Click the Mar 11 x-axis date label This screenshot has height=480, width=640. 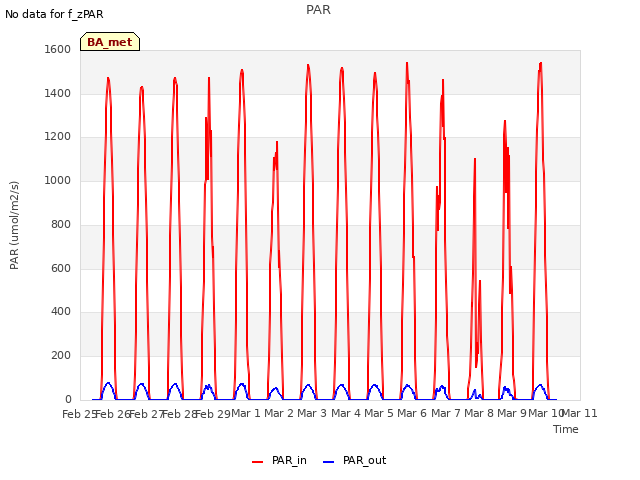580,413
